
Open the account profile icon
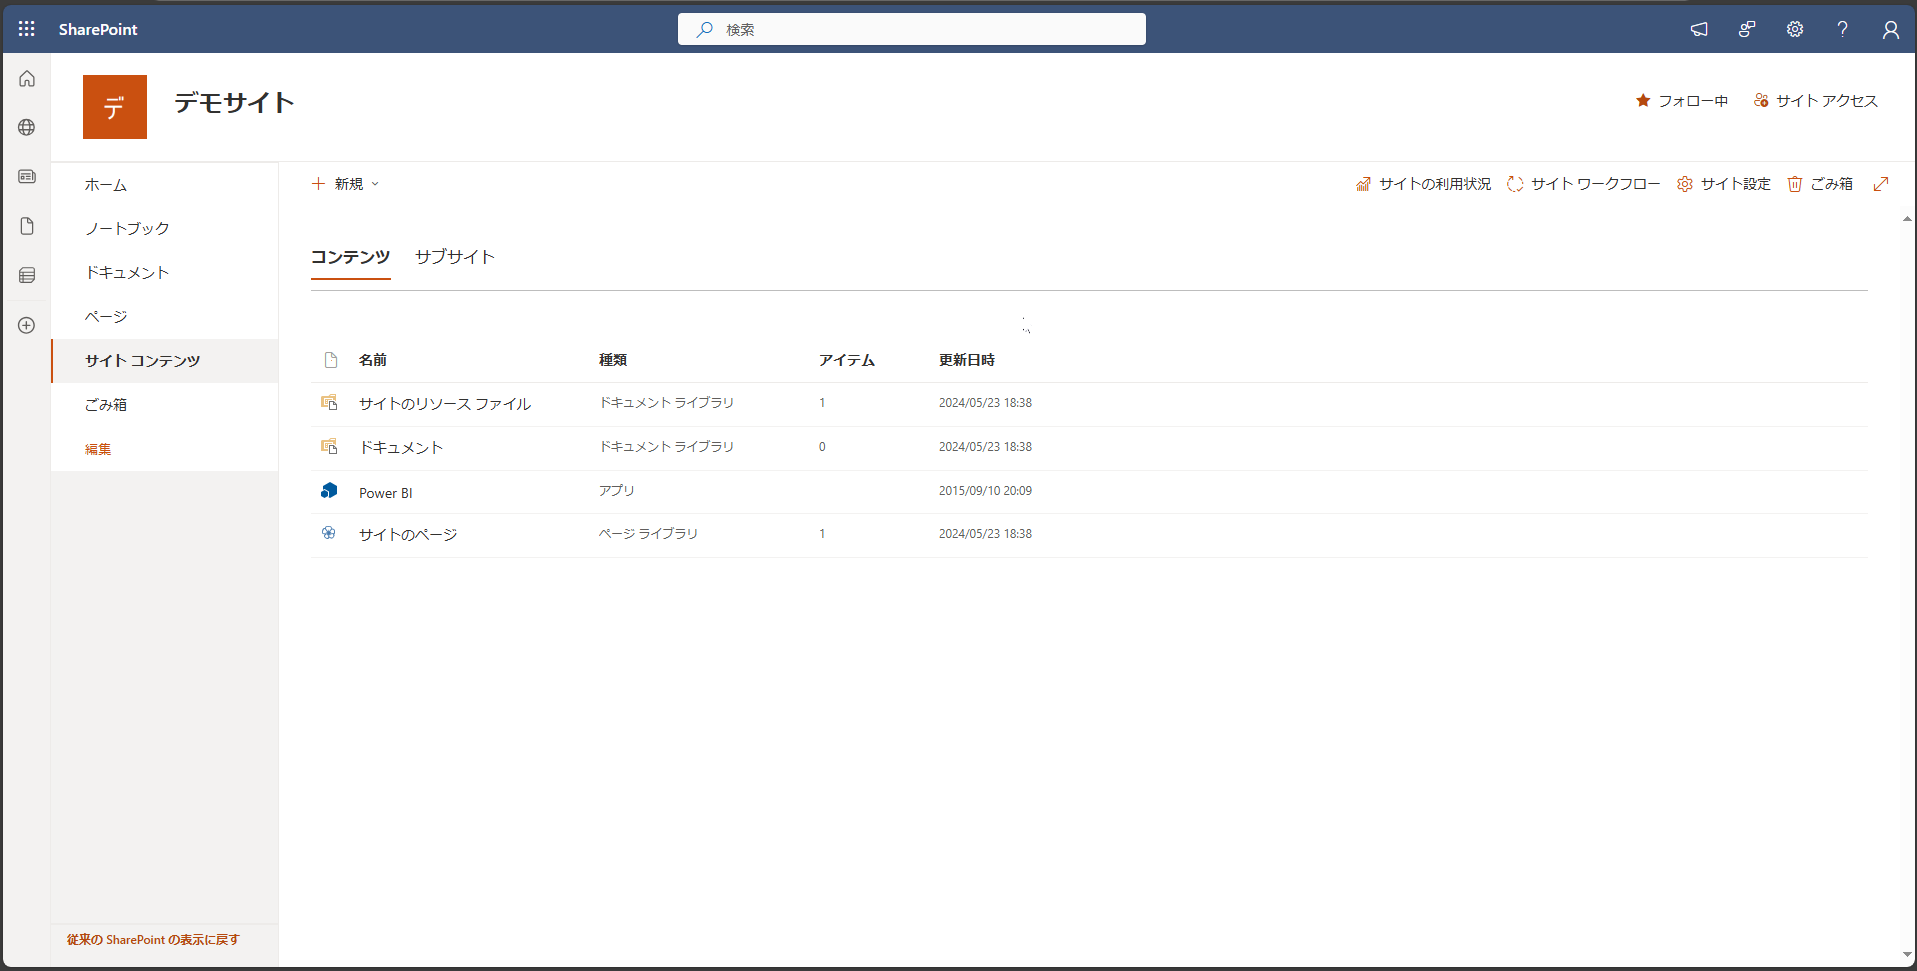tap(1891, 29)
